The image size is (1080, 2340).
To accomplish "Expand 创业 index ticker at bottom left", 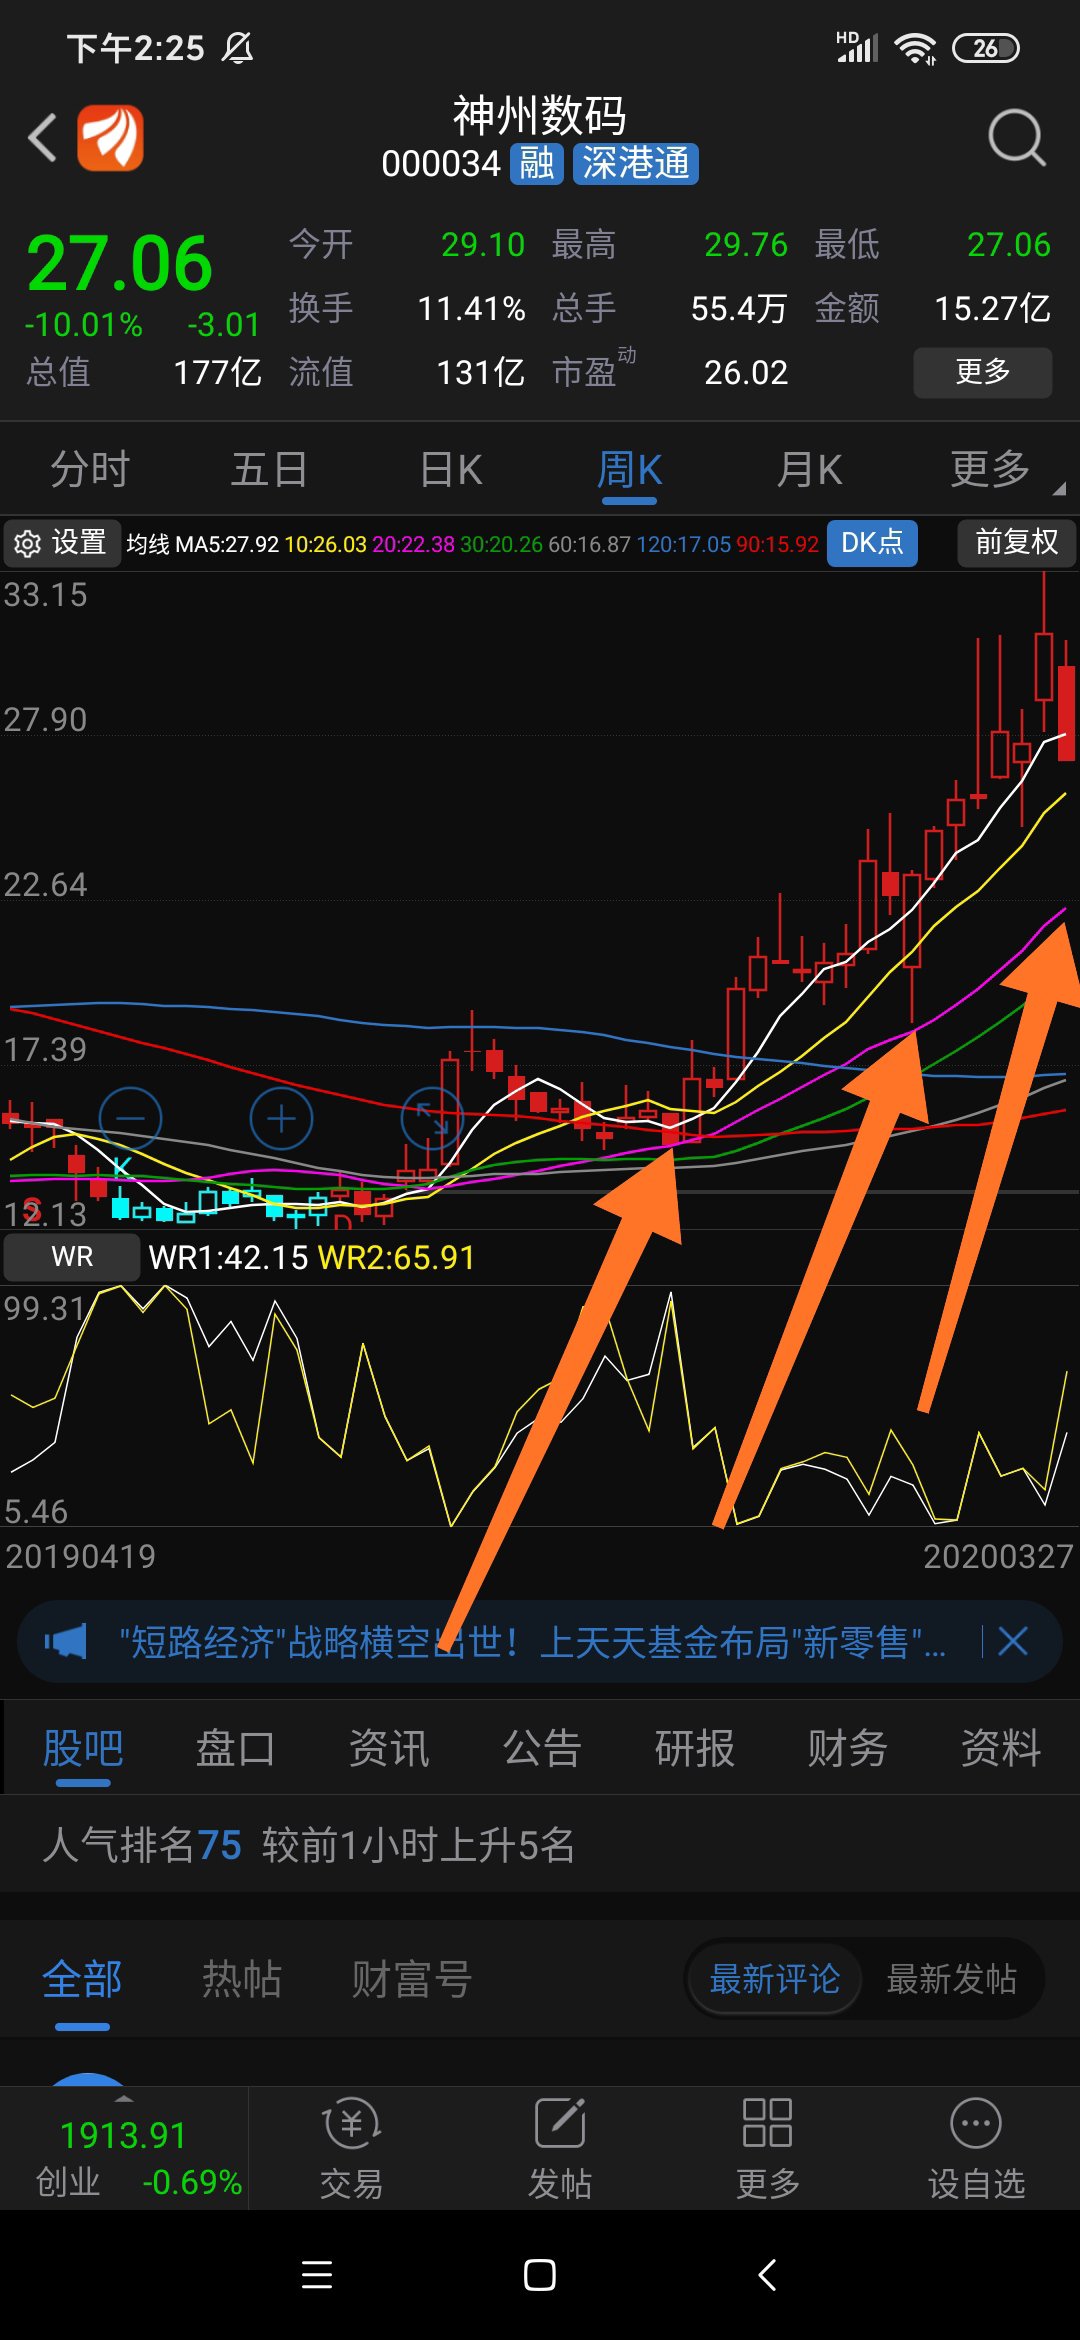I will pos(124,2148).
